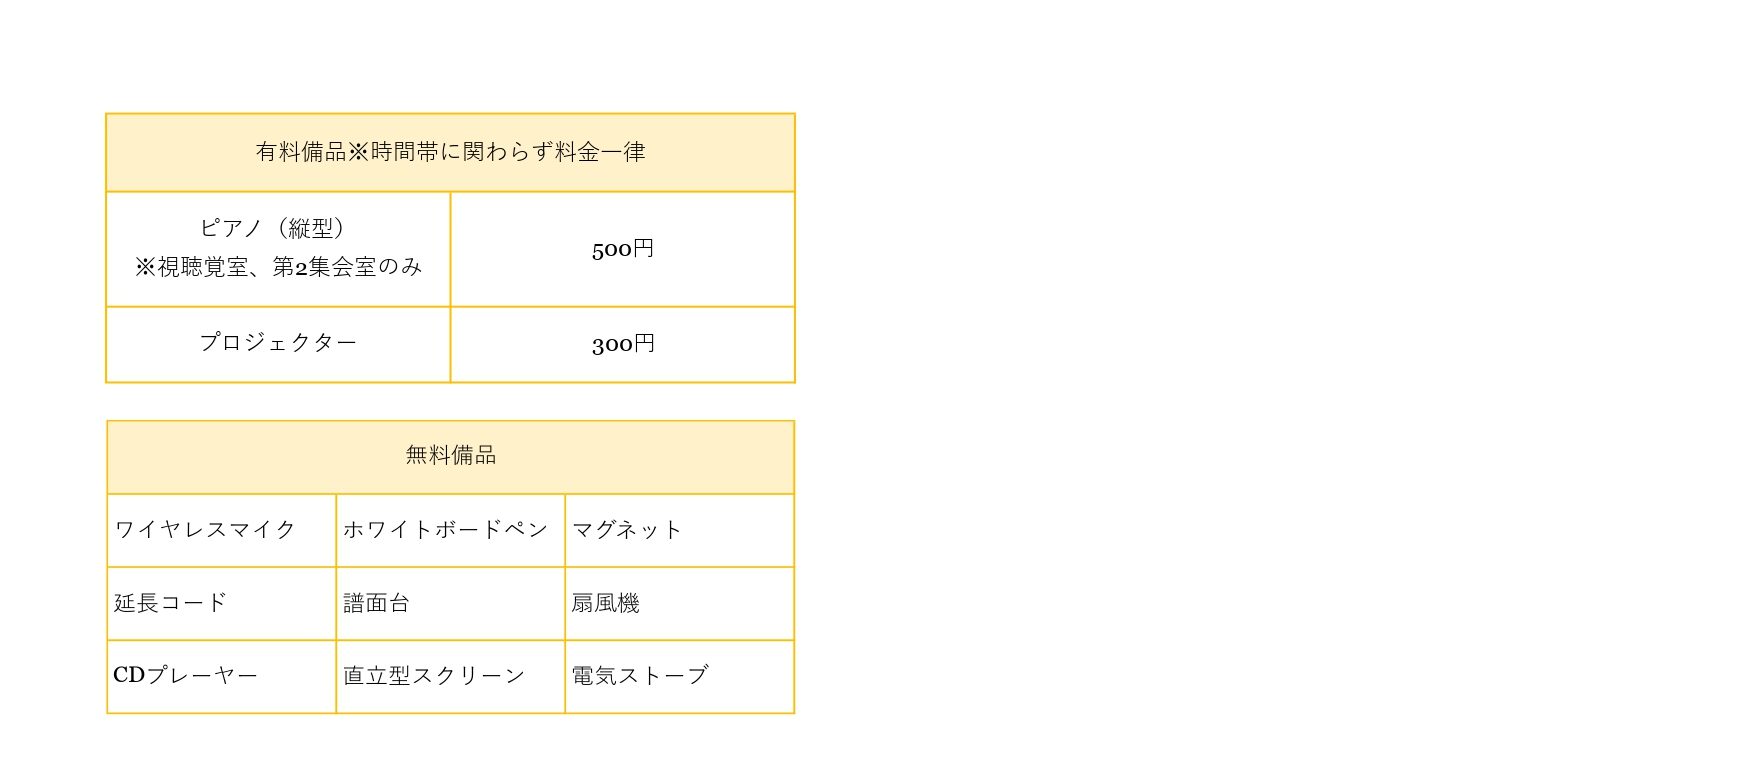Screen dimensions: 1755x780
Task: Click the 扇風機 cell
Action: coord(680,603)
